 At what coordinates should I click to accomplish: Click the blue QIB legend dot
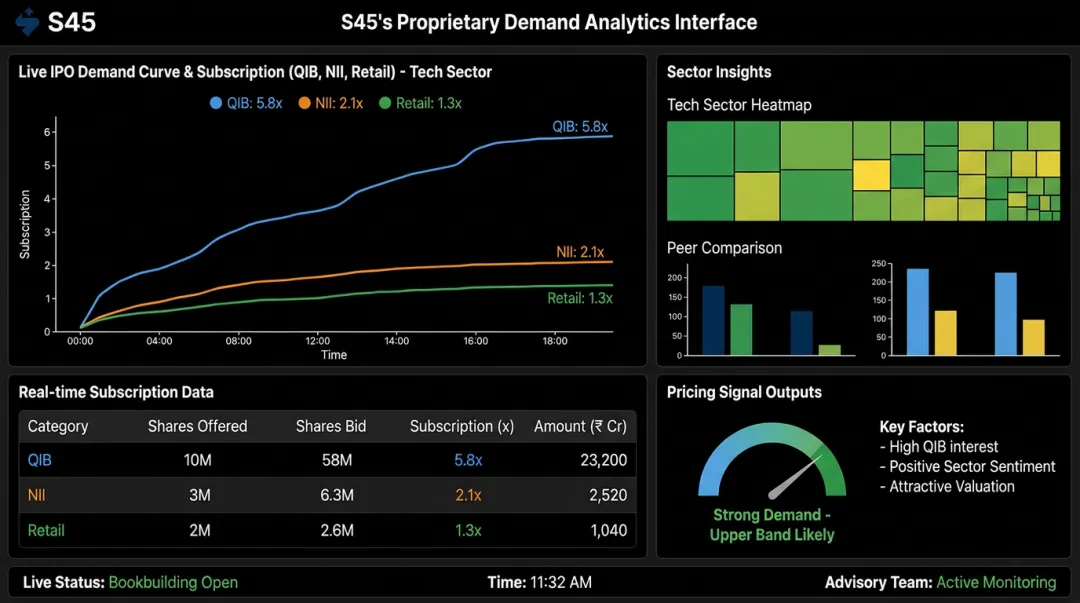point(216,103)
